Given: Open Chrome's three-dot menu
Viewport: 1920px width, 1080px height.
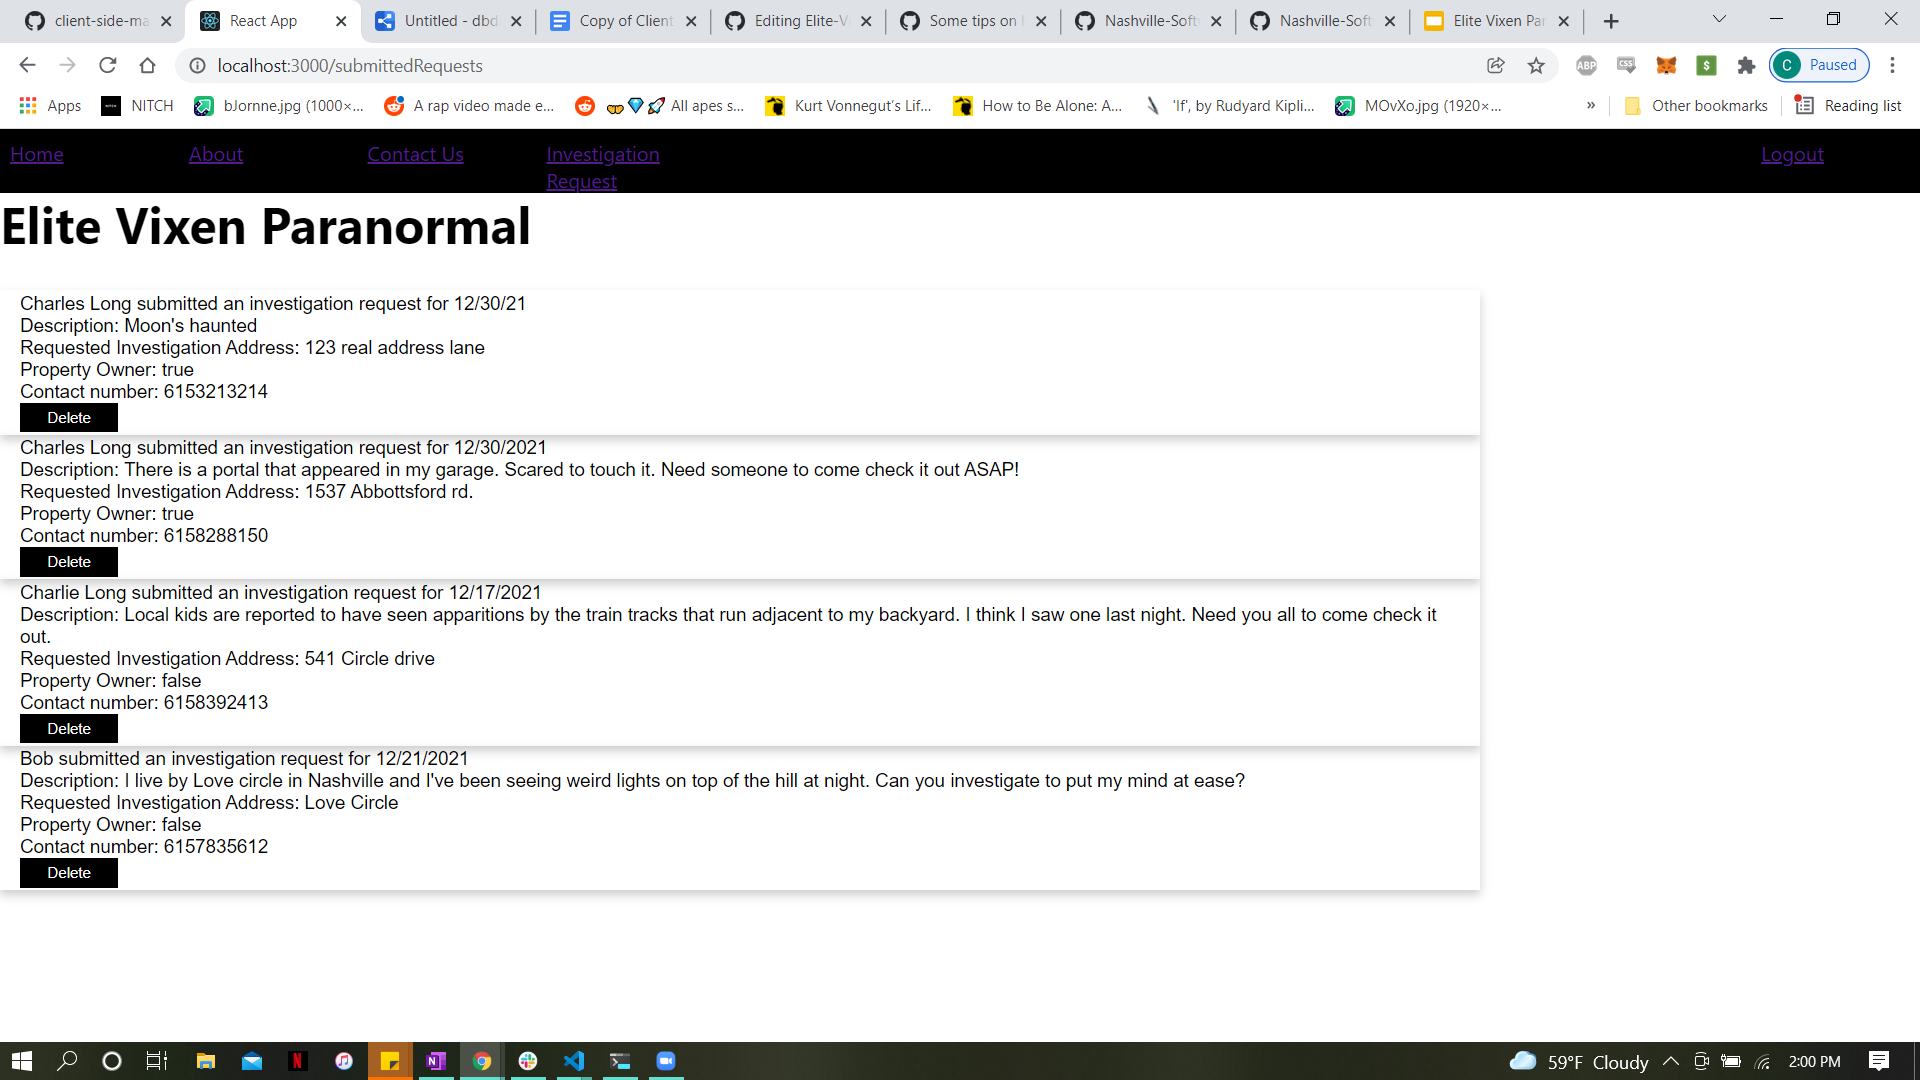Looking at the screenshot, I should (x=1892, y=65).
